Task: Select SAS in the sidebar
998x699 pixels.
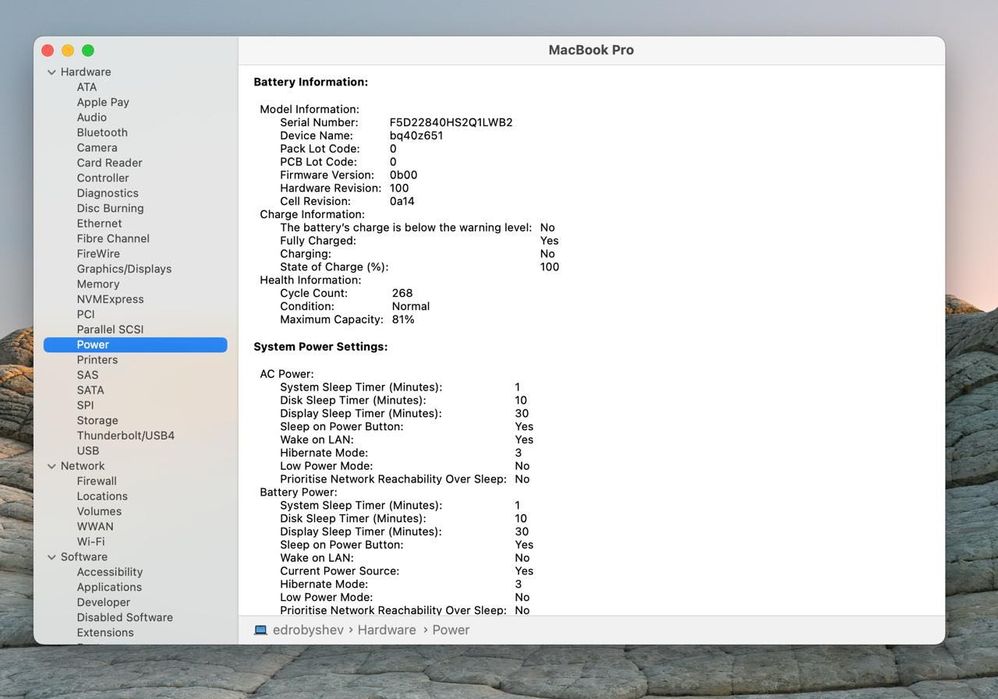Action: pos(87,376)
